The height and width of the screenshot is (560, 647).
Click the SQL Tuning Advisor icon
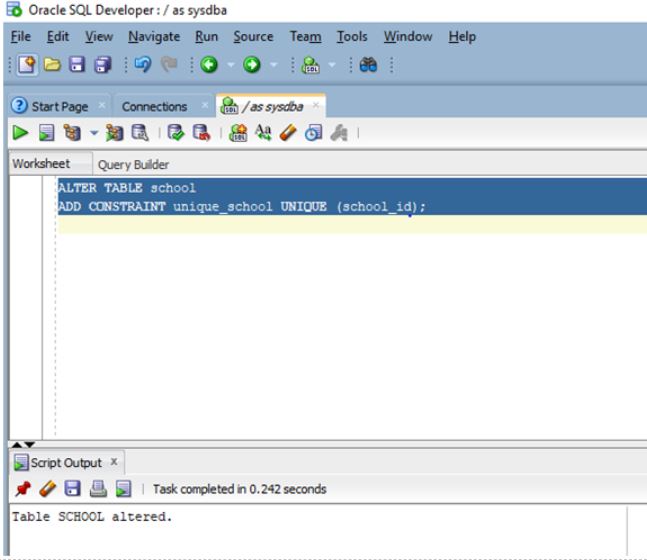pyautogui.click(x=140, y=133)
